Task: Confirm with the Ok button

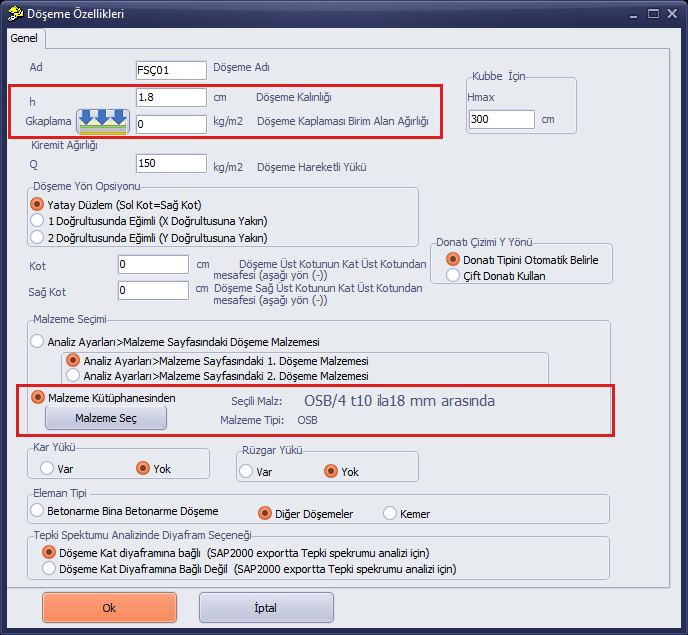Action: click(109, 608)
